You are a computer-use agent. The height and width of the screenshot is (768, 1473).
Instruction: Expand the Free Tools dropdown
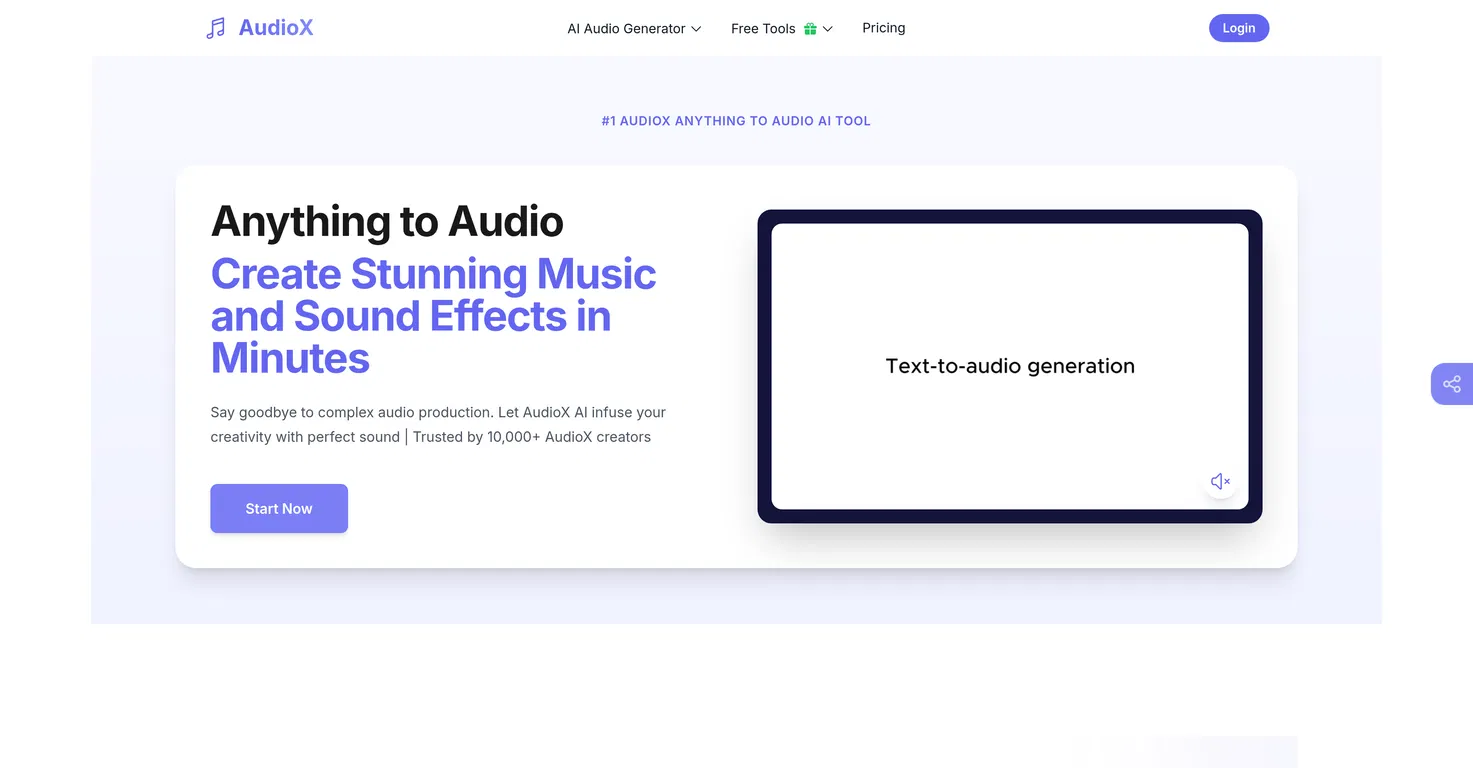tap(781, 29)
